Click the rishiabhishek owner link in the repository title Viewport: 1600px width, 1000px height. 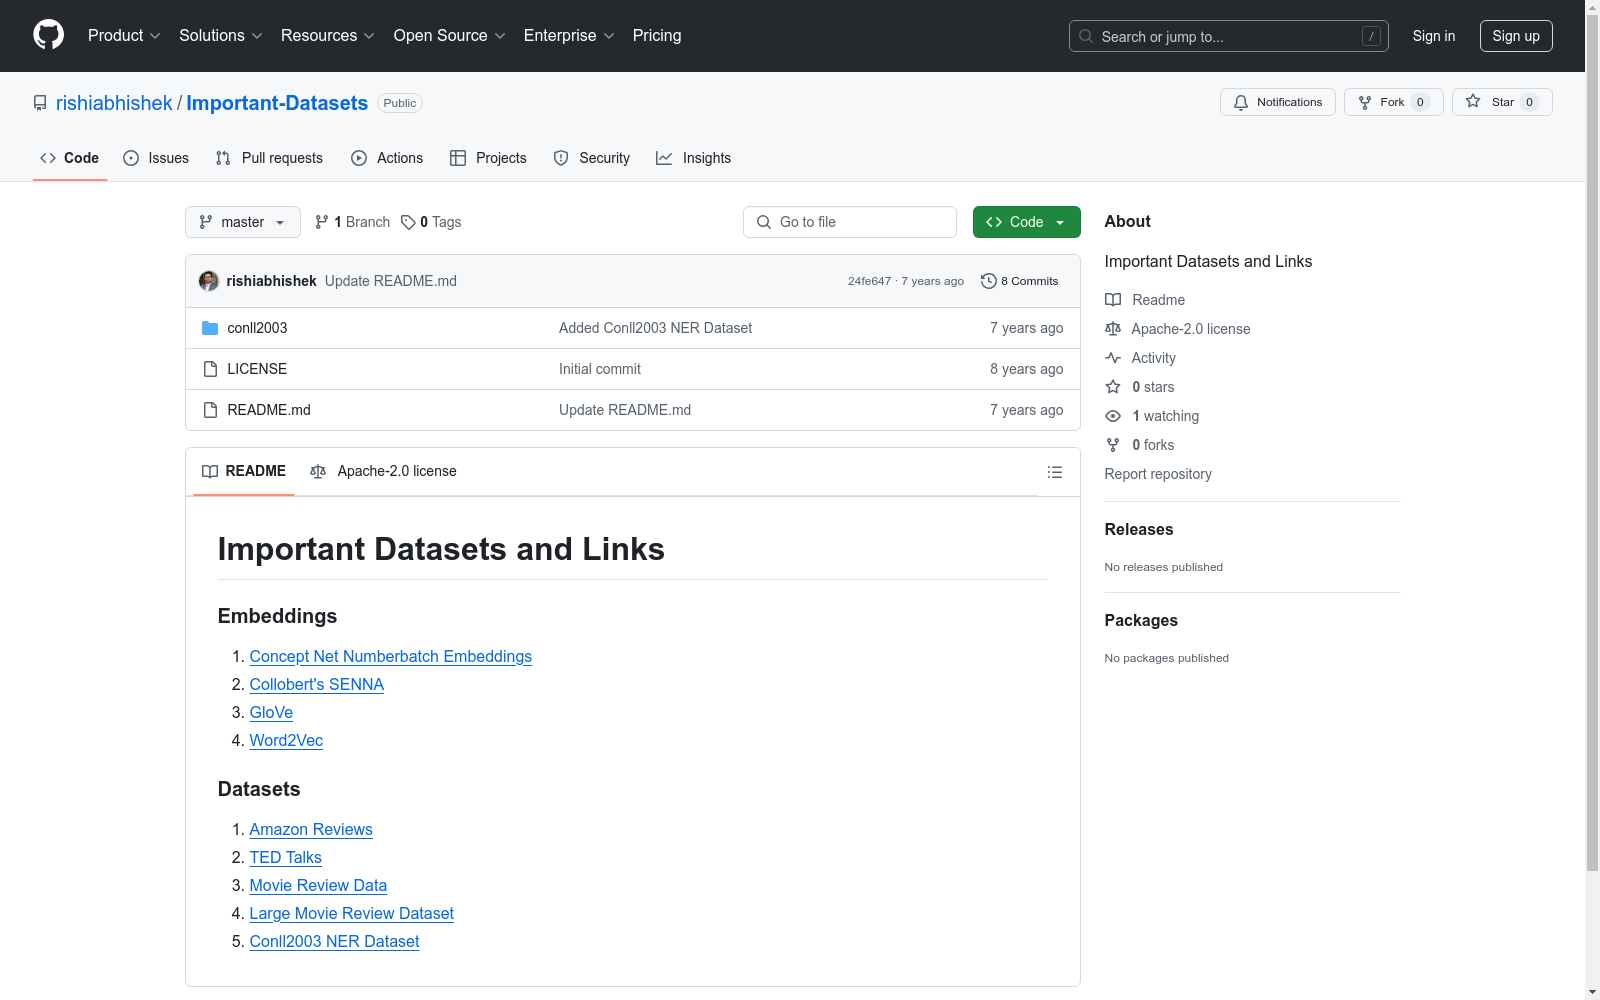pyautogui.click(x=114, y=103)
